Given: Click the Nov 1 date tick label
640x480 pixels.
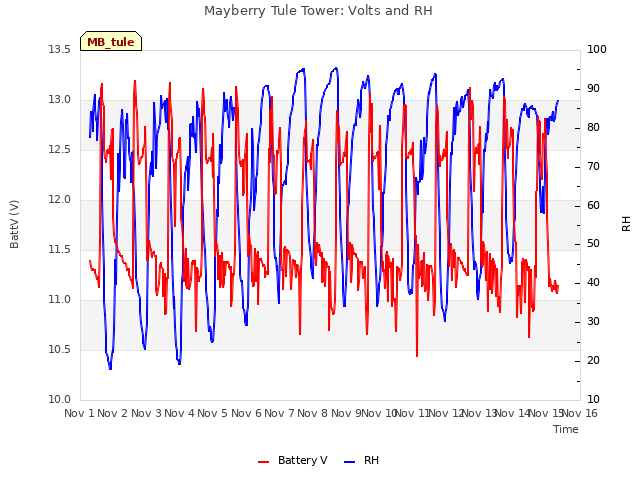Looking at the screenshot, I should click(x=79, y=413).
